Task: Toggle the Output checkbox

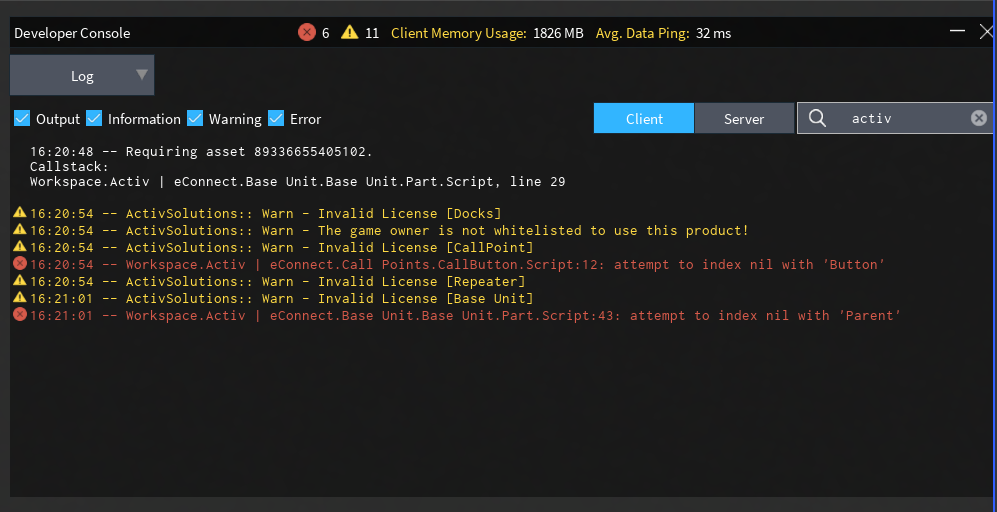Action: [22, 119]
